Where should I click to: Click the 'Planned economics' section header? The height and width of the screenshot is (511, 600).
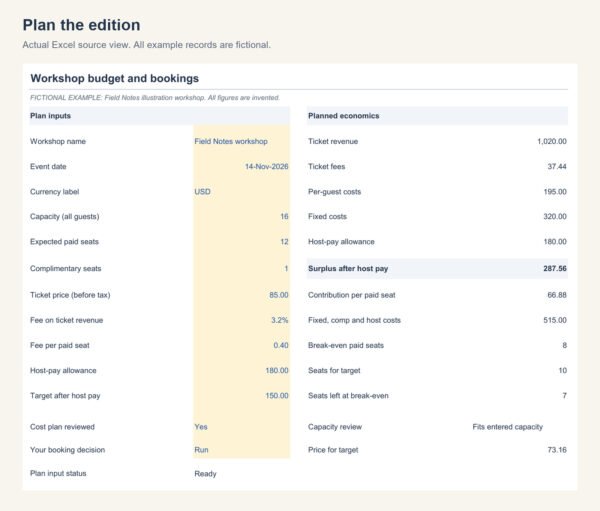click(437, 116)
